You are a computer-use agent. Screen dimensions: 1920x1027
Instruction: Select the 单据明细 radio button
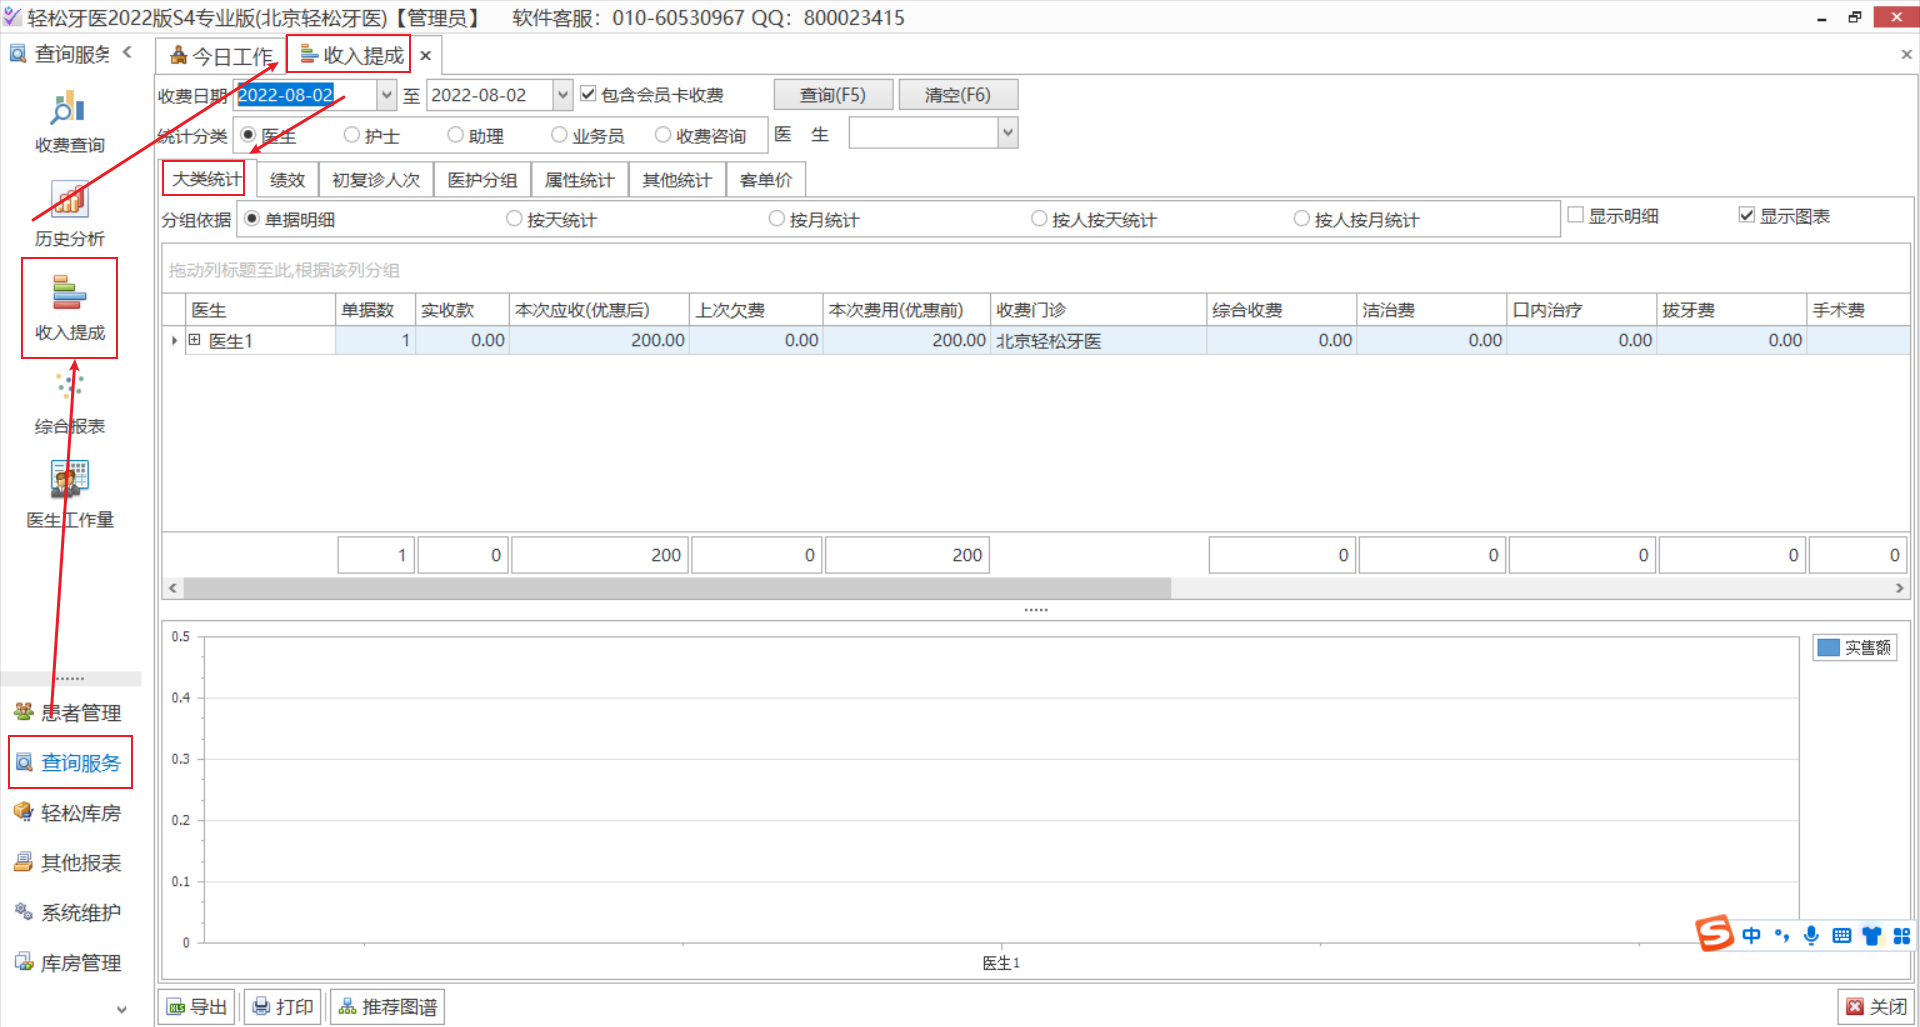pyautogui.click(x=252, y=218)
